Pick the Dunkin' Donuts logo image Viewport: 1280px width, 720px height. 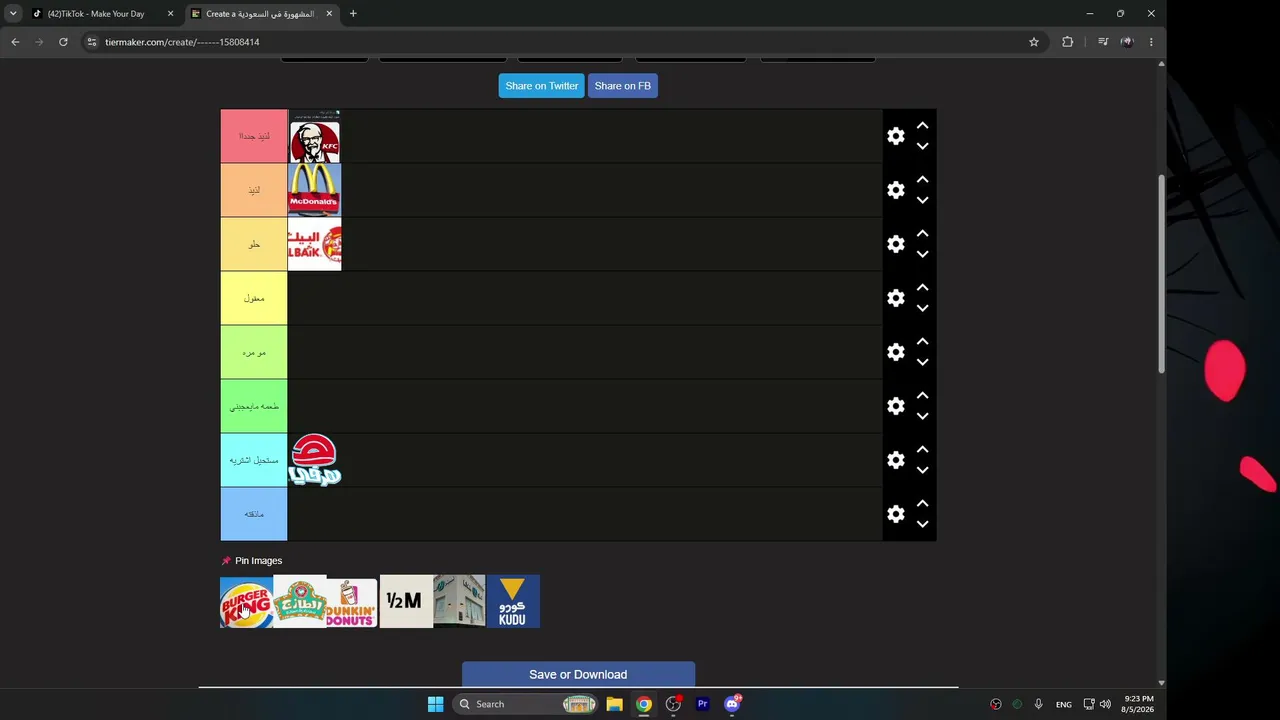(x=352, y=602)
